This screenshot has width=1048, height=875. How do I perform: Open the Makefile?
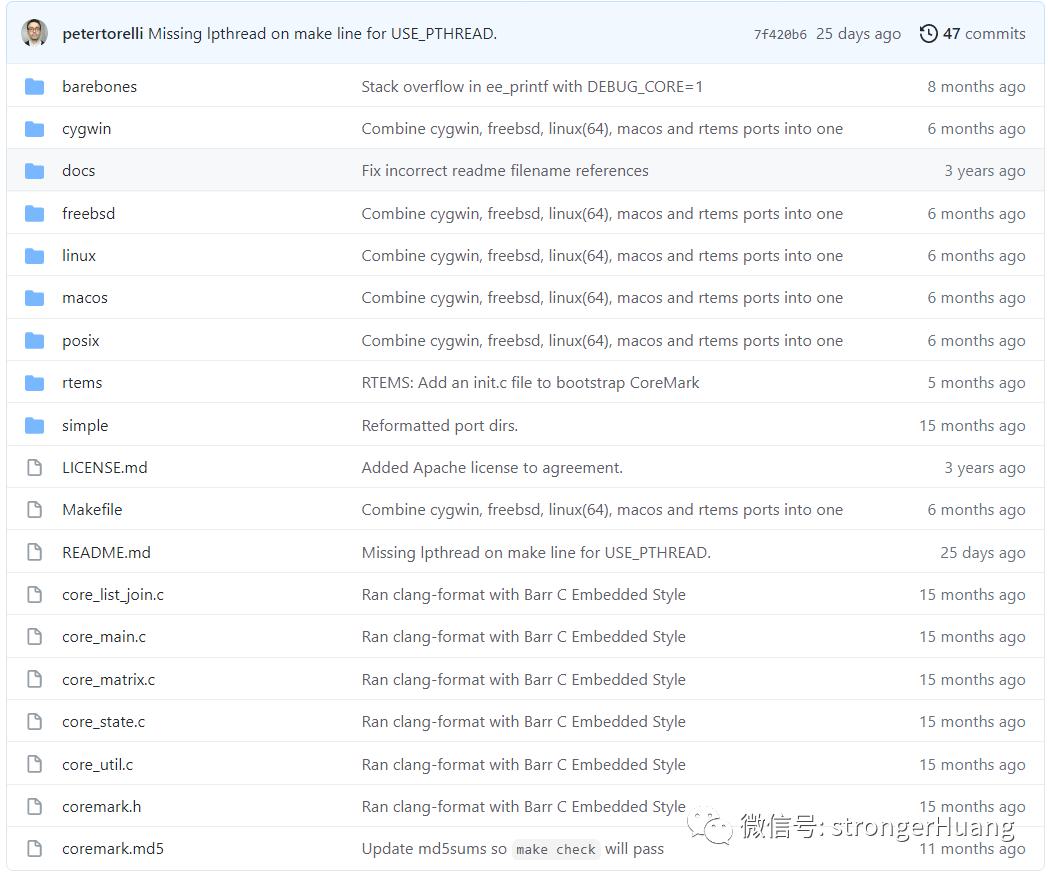pyautogui.click(x=92, y=509)
